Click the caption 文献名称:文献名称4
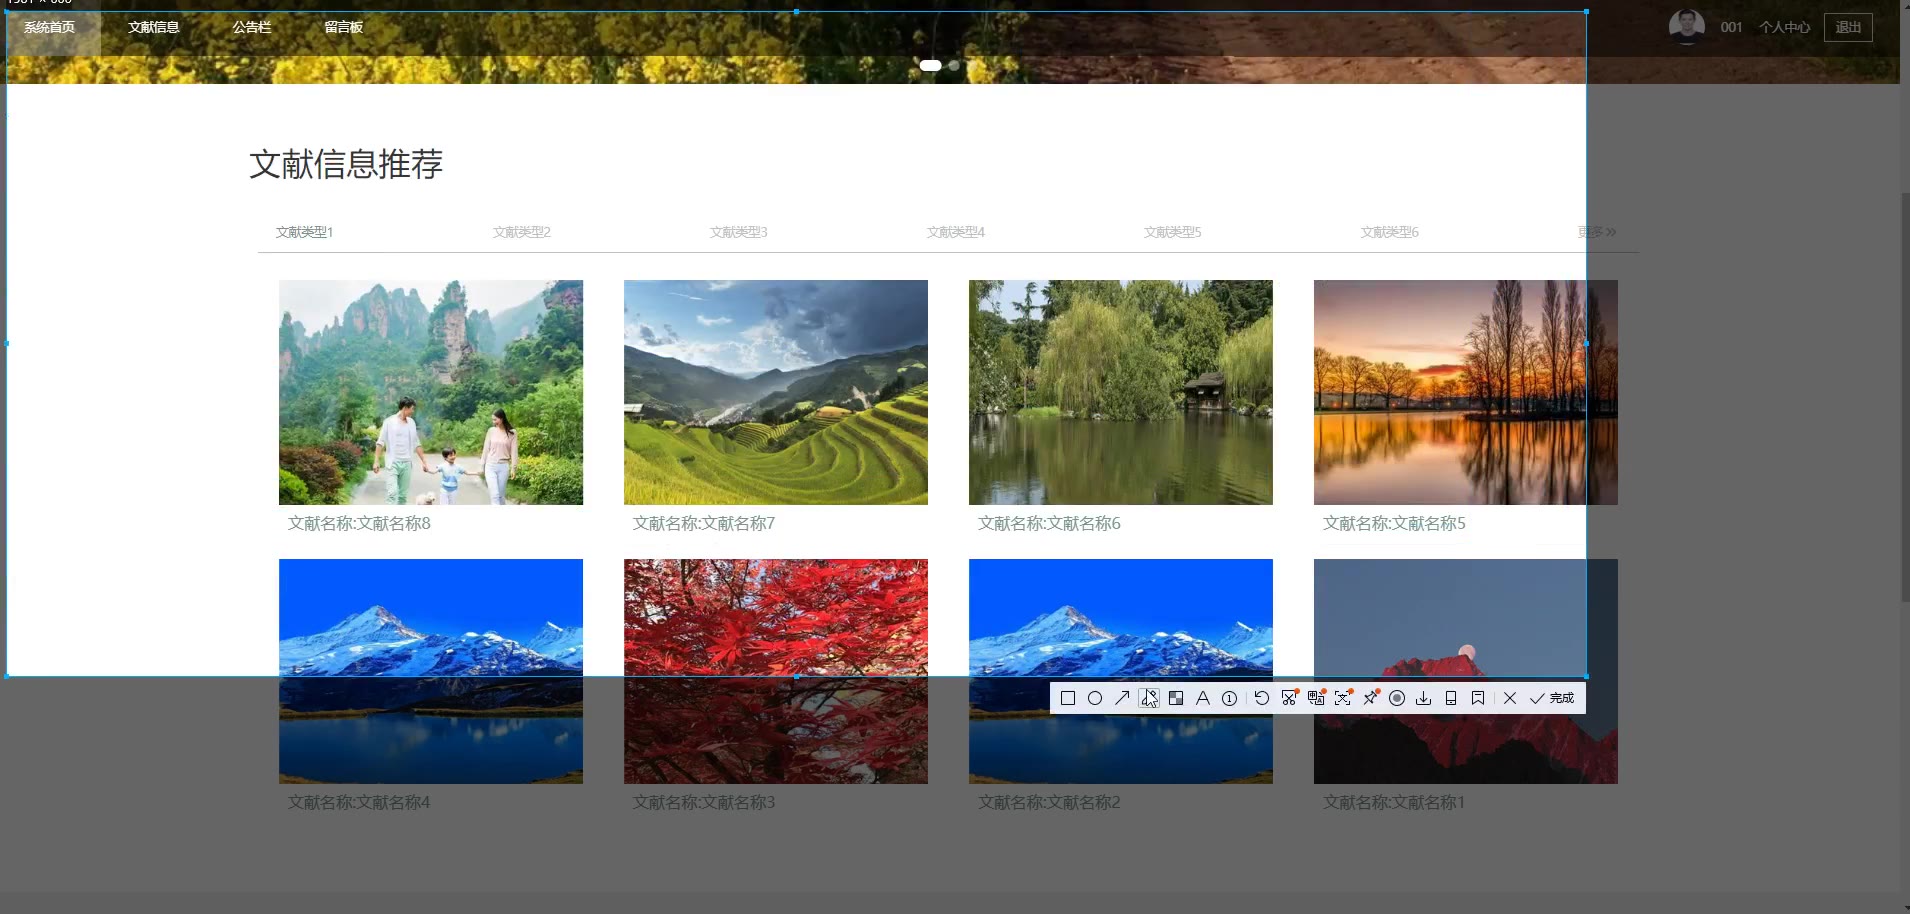This screenshot has height=914, width=1910. tap(359, 802)
